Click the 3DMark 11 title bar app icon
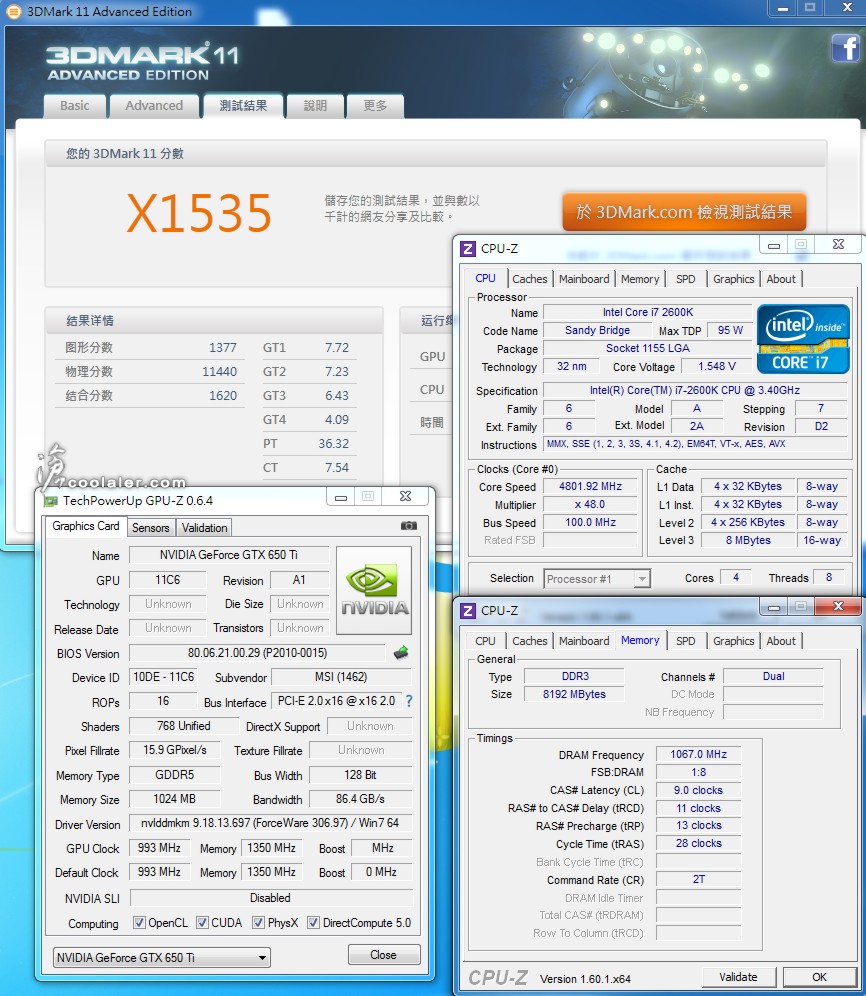The image size is (866, 996). pos(12,11)
